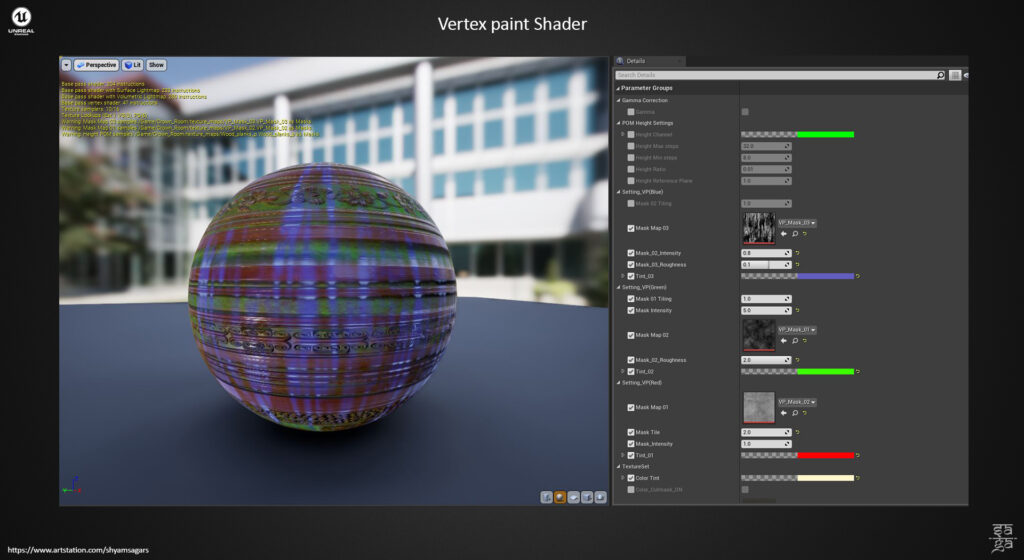Expand the Tint_02 color channels
Image resolution: width=1024 pixels, height=560 pixels.
(623, 371)
